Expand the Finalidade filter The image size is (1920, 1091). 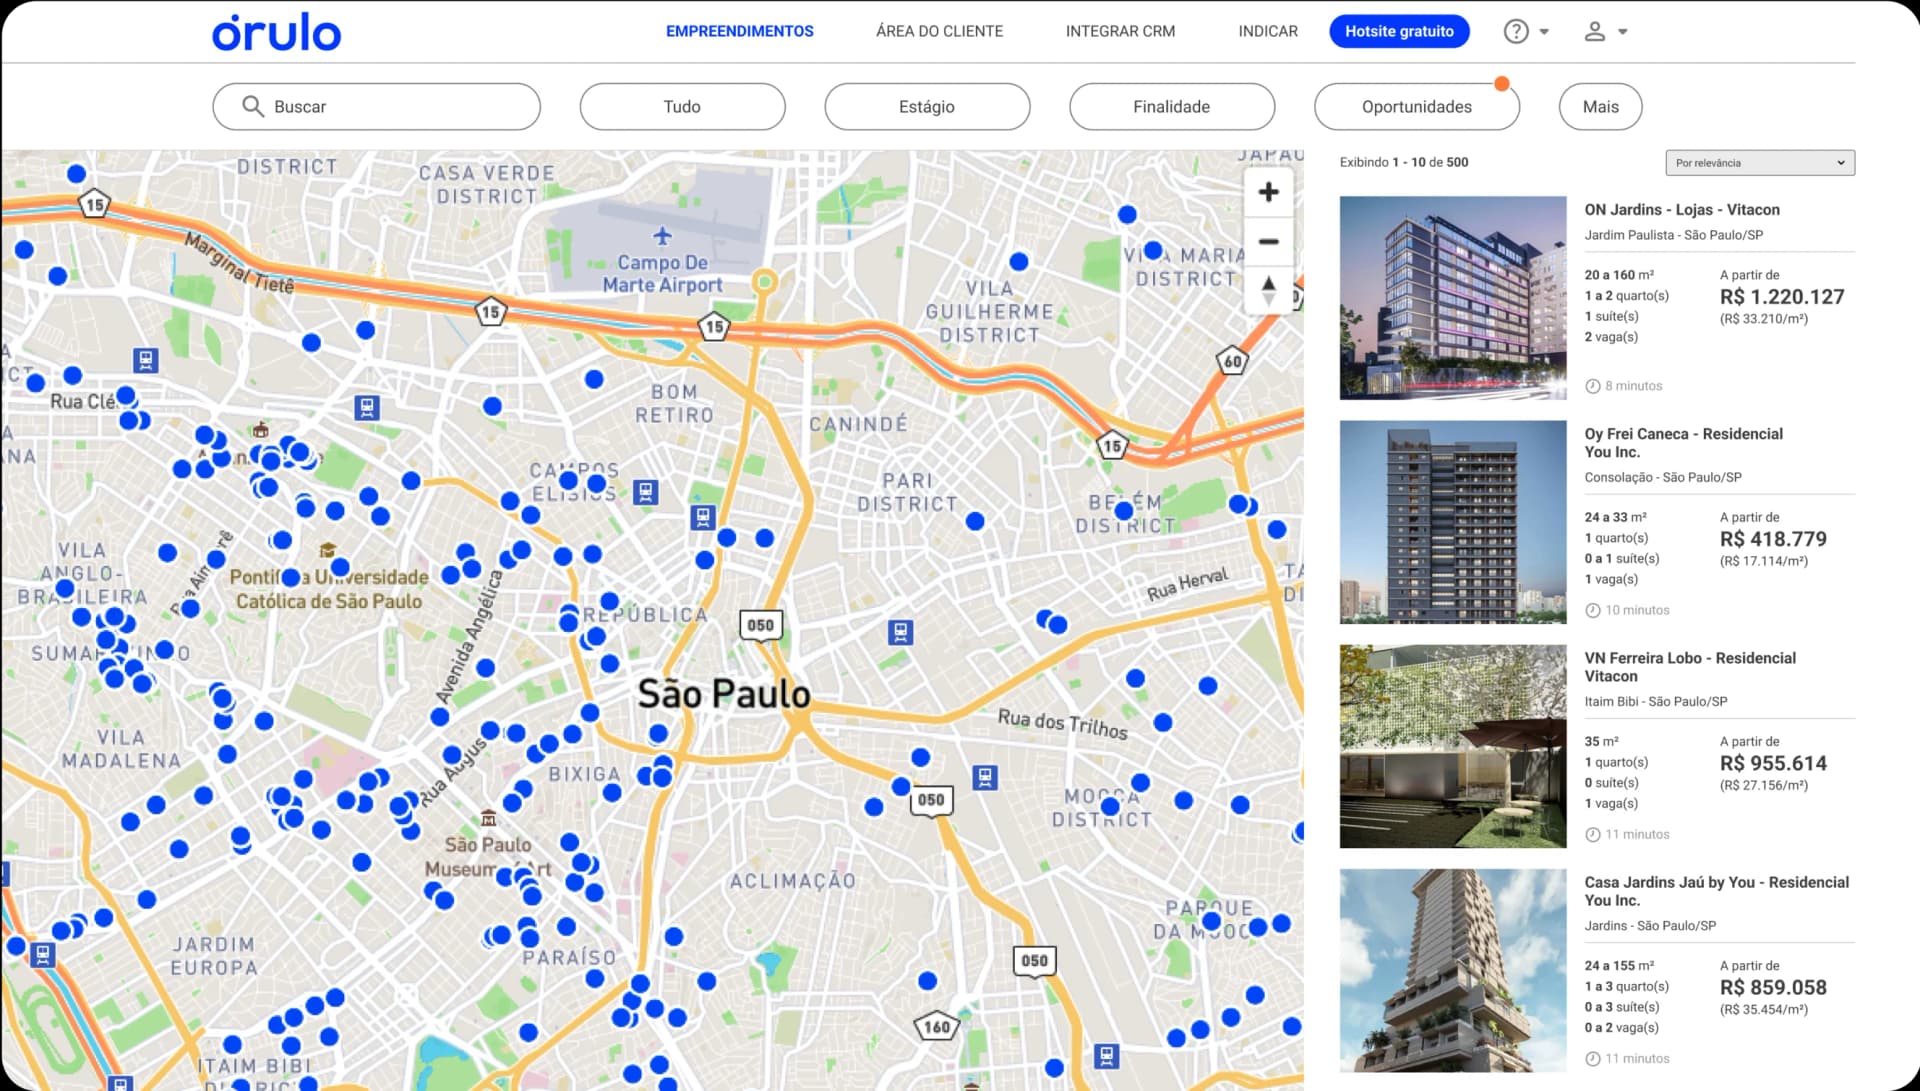click(x=1171, y=106)
